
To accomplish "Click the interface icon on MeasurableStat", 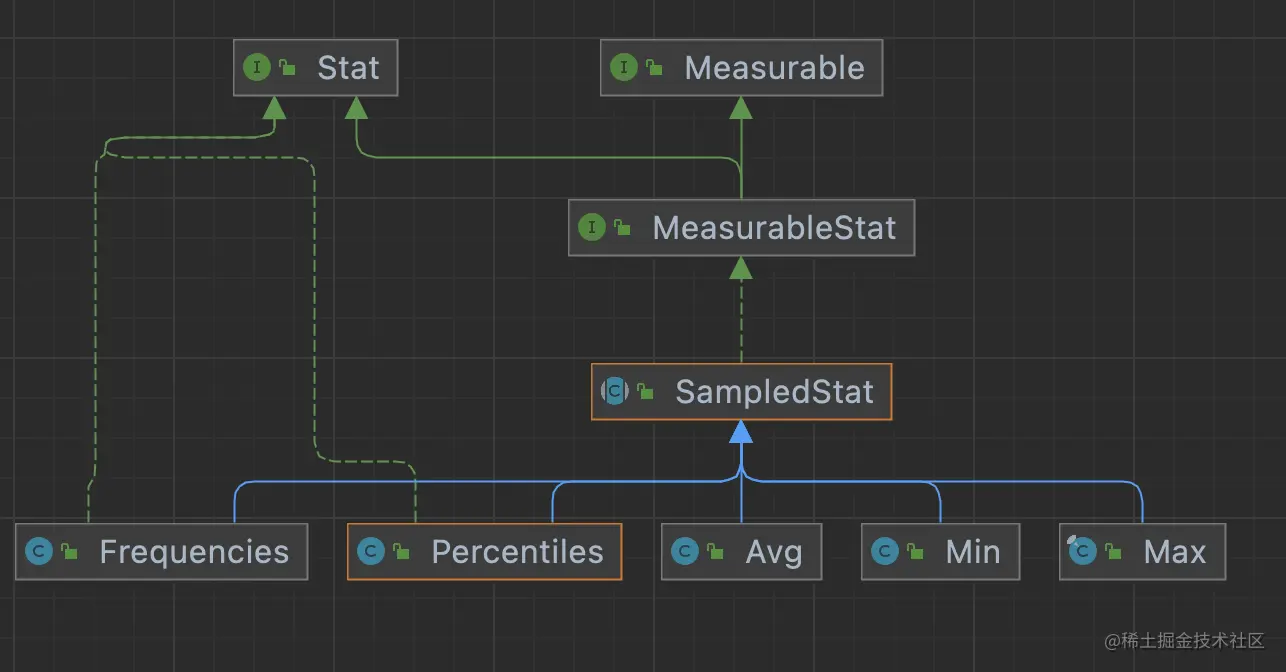I will 592,227.
